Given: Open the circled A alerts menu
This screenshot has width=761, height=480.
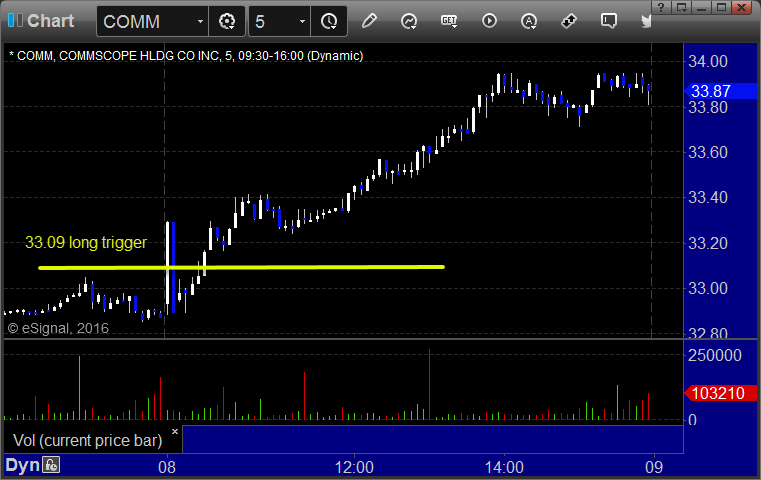Looking at the screenshot, I should point(529,21).
